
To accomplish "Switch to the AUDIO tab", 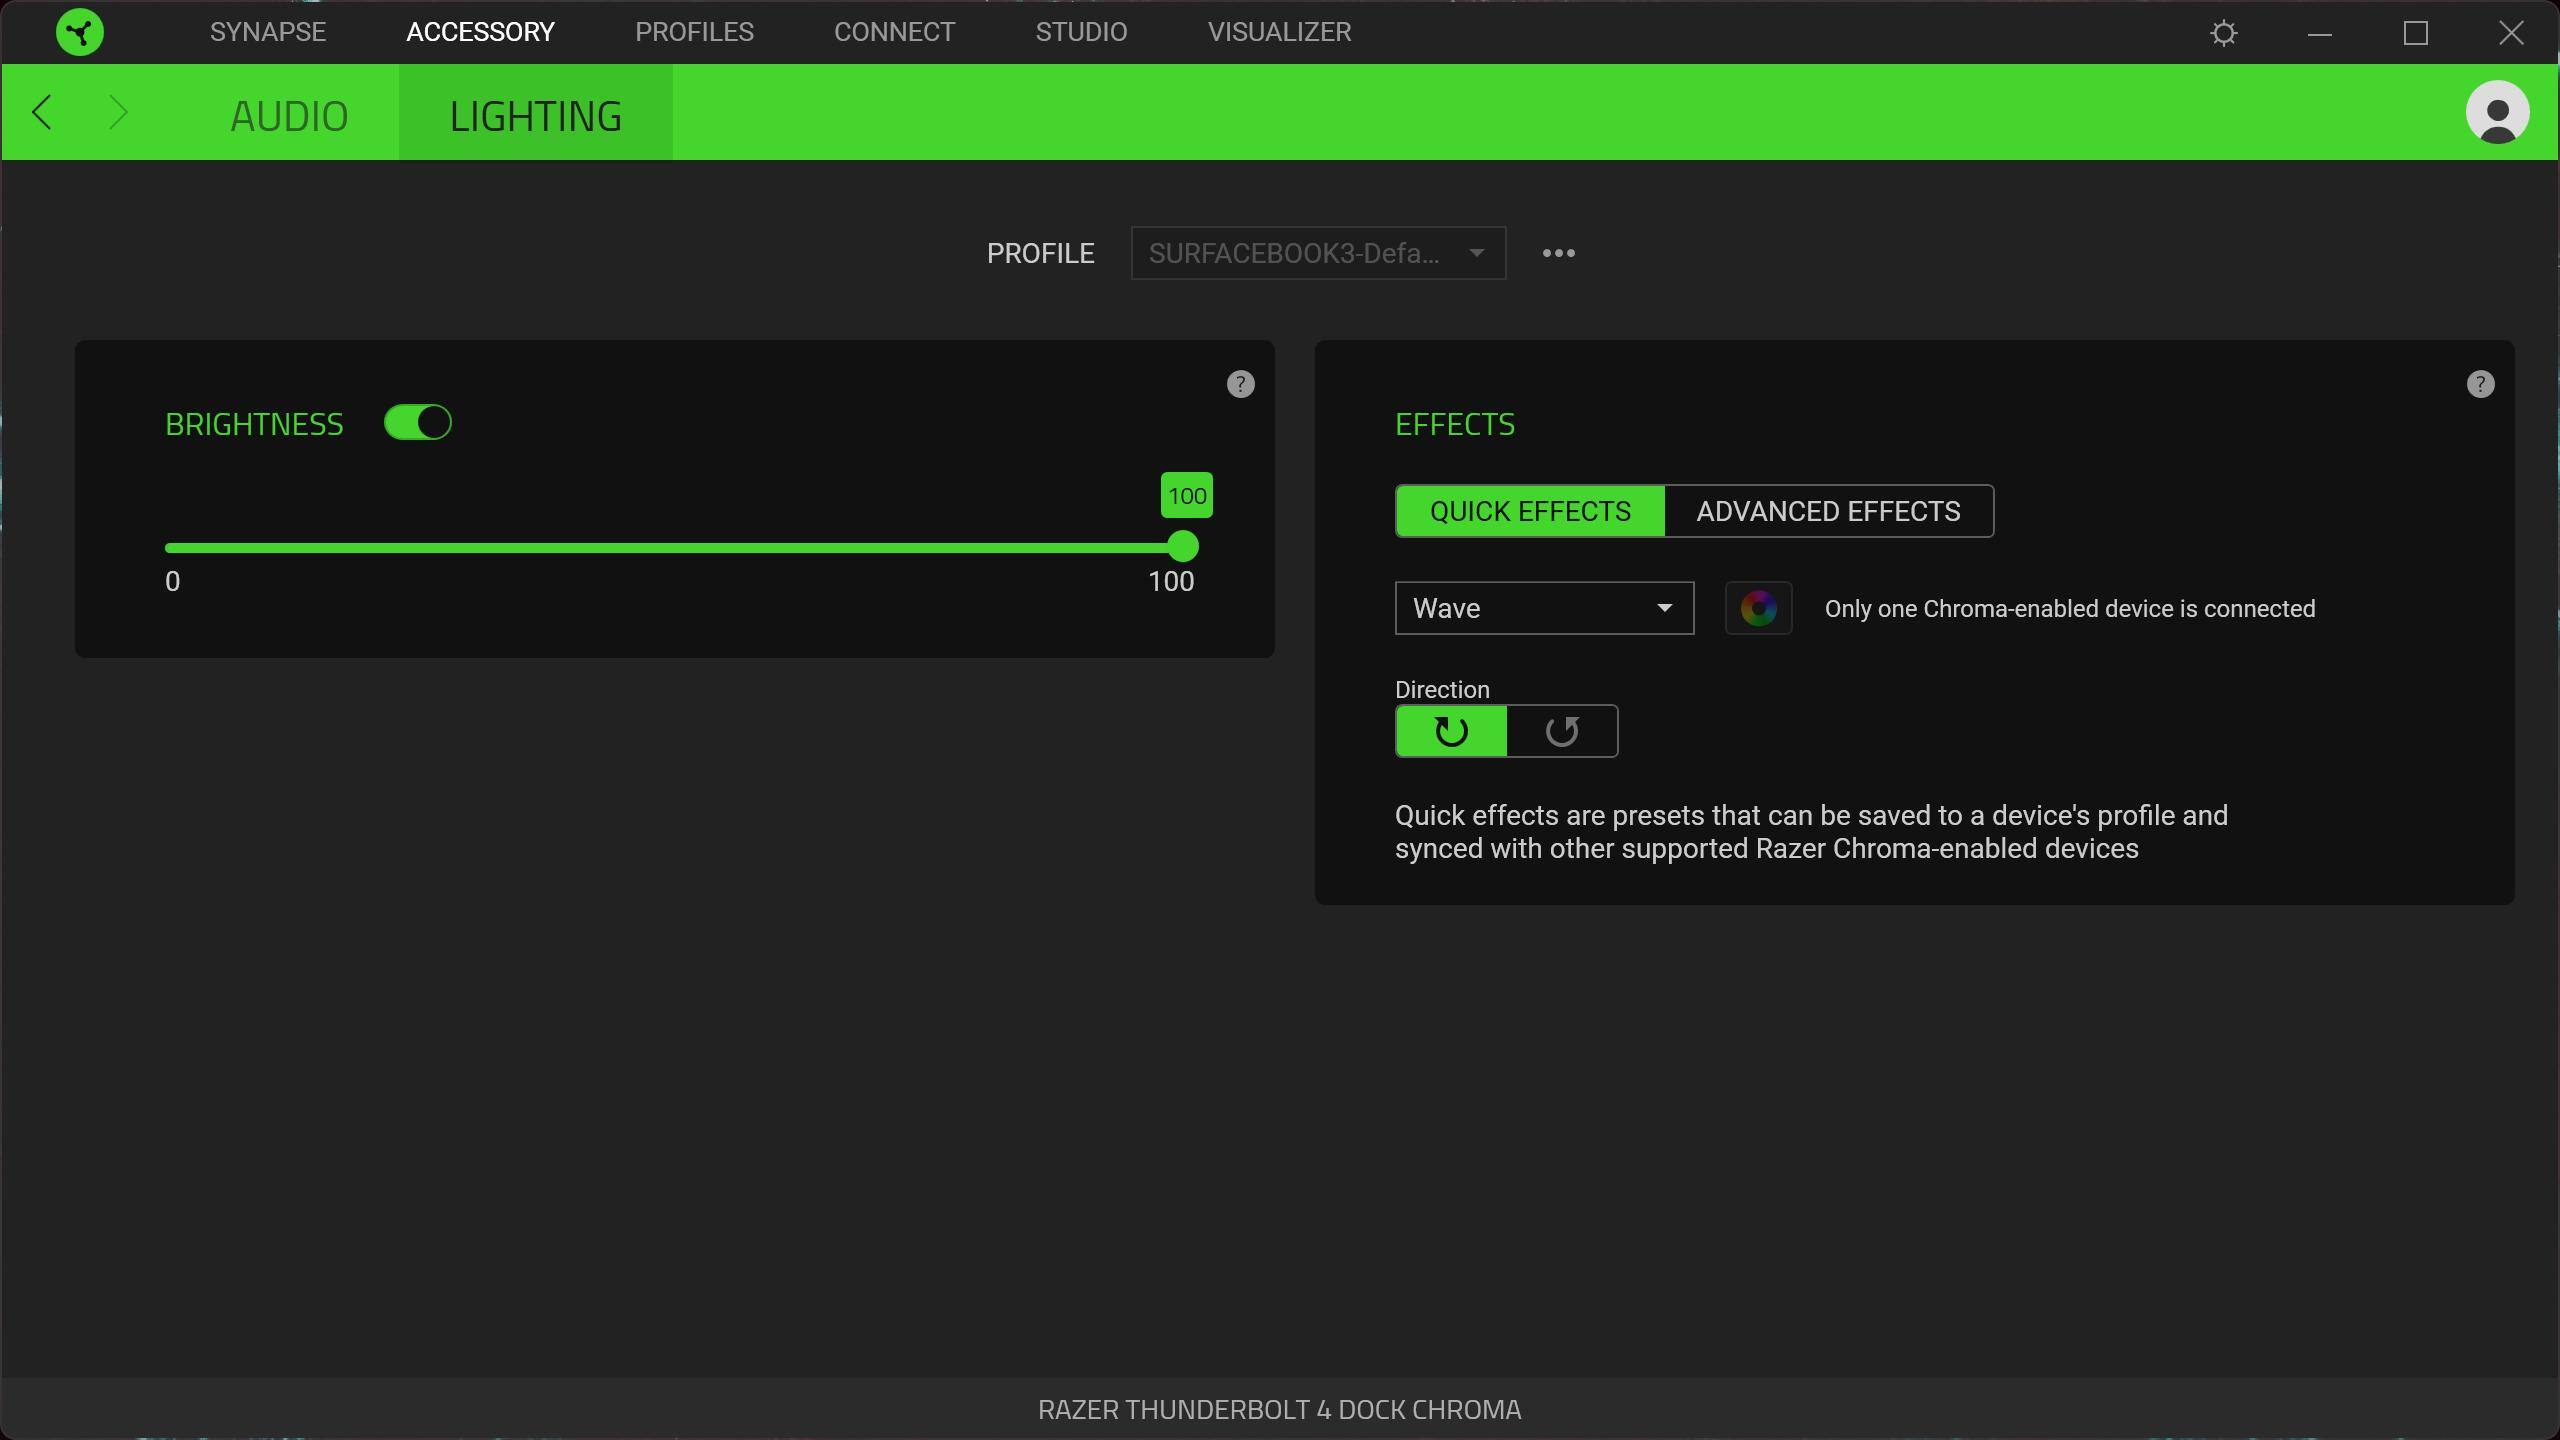I will (289, 116).
